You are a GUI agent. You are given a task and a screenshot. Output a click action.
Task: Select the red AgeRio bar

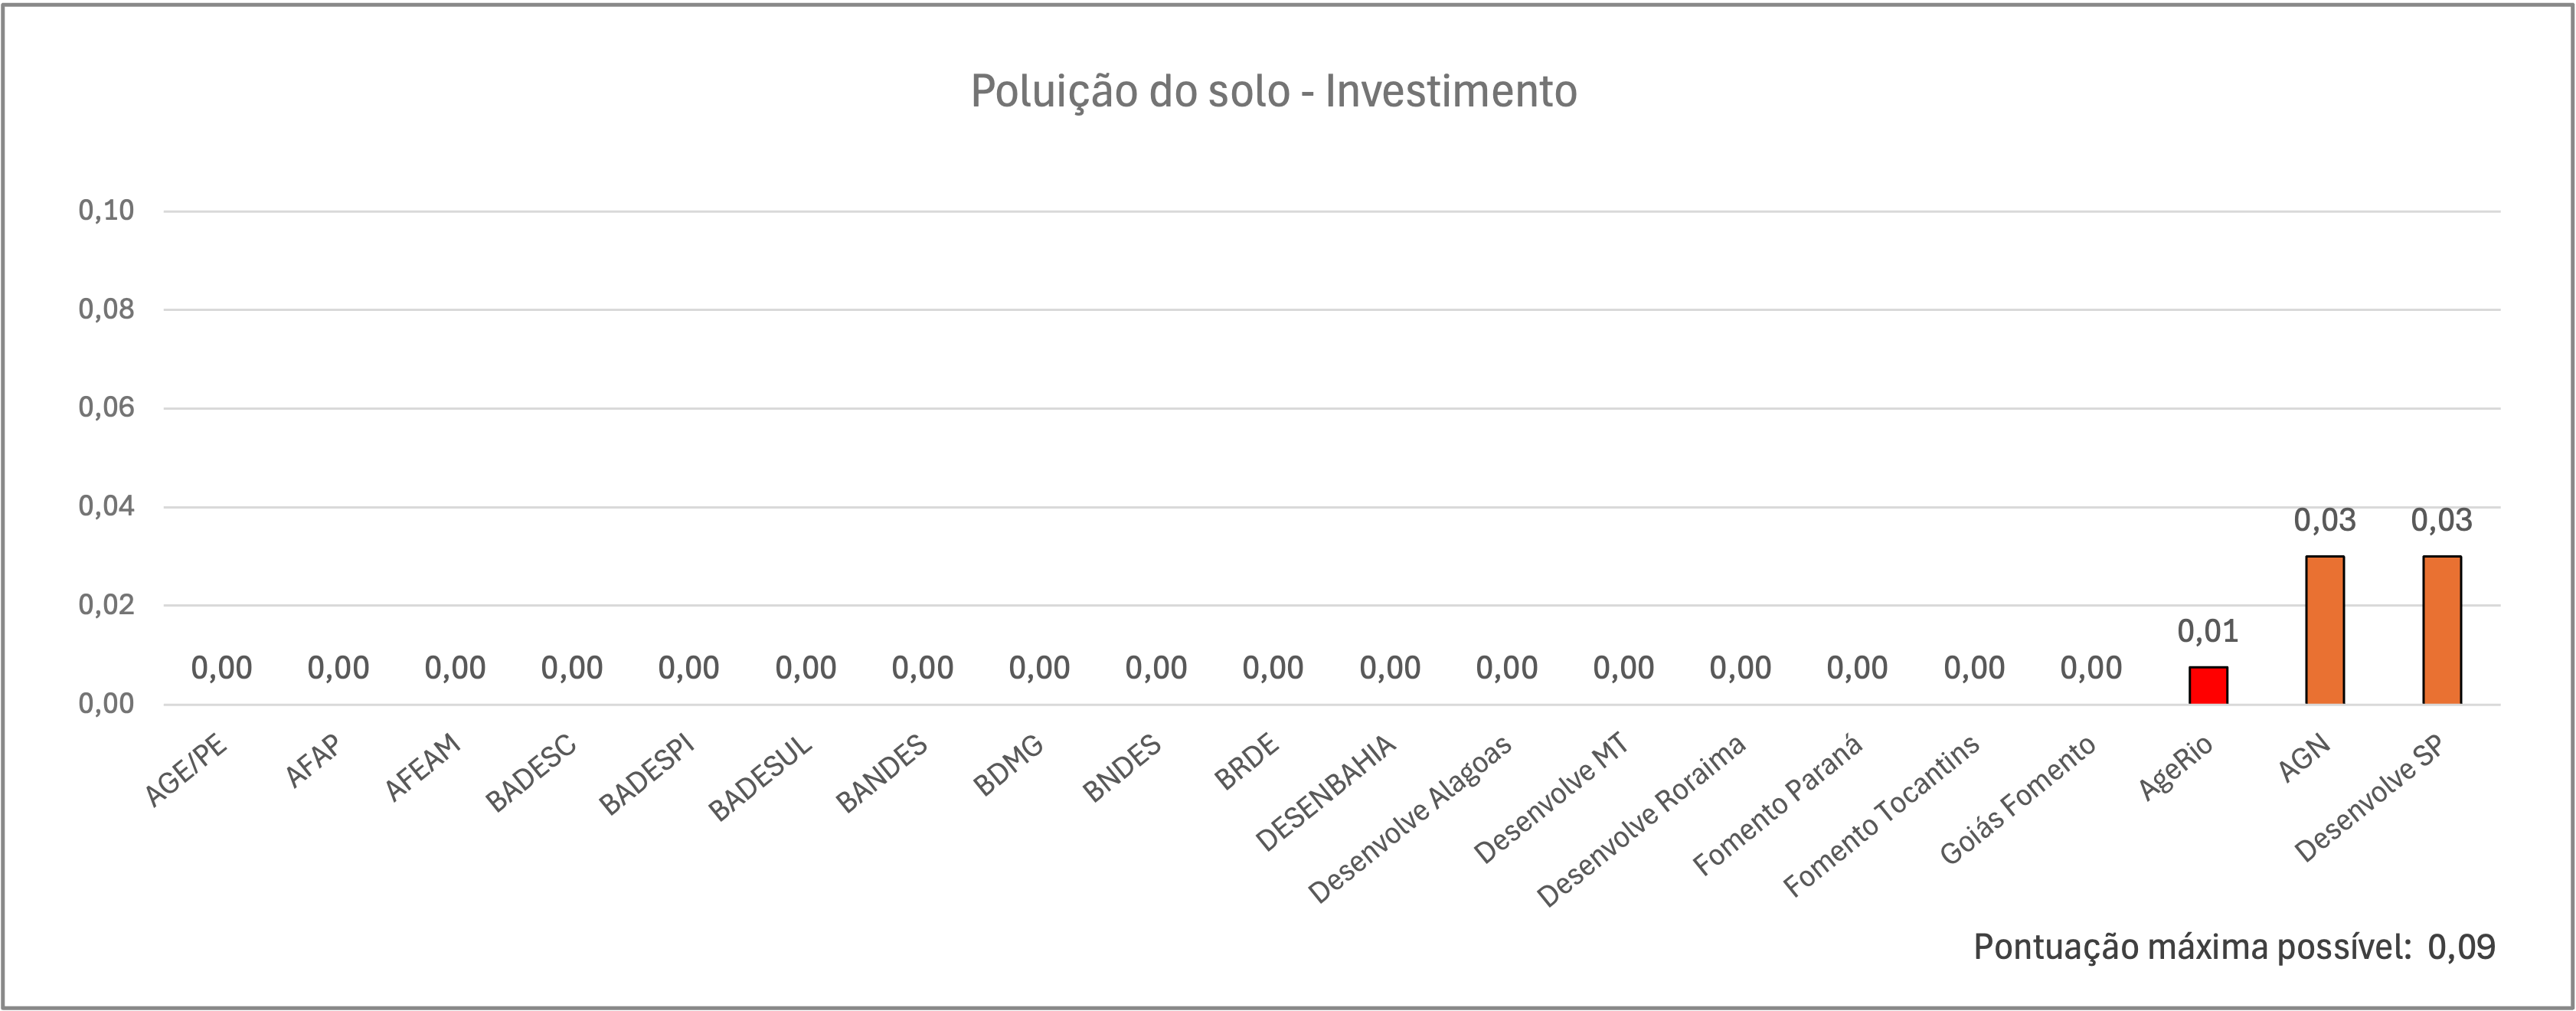click(x=2208, y=686)
